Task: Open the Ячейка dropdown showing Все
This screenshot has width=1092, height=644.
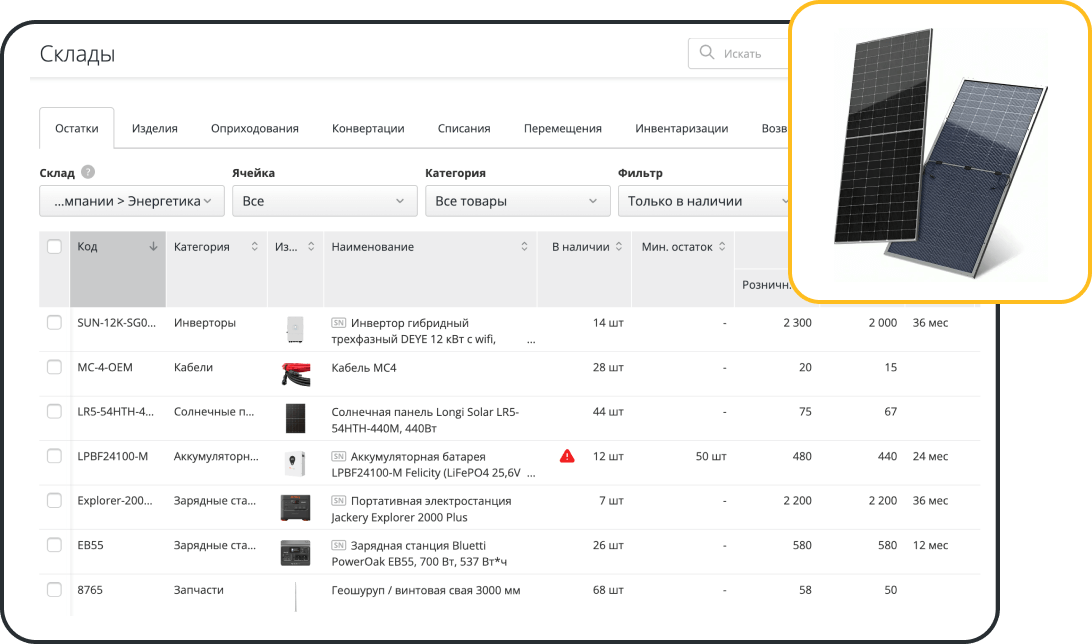Action: [x=324, y=201]
